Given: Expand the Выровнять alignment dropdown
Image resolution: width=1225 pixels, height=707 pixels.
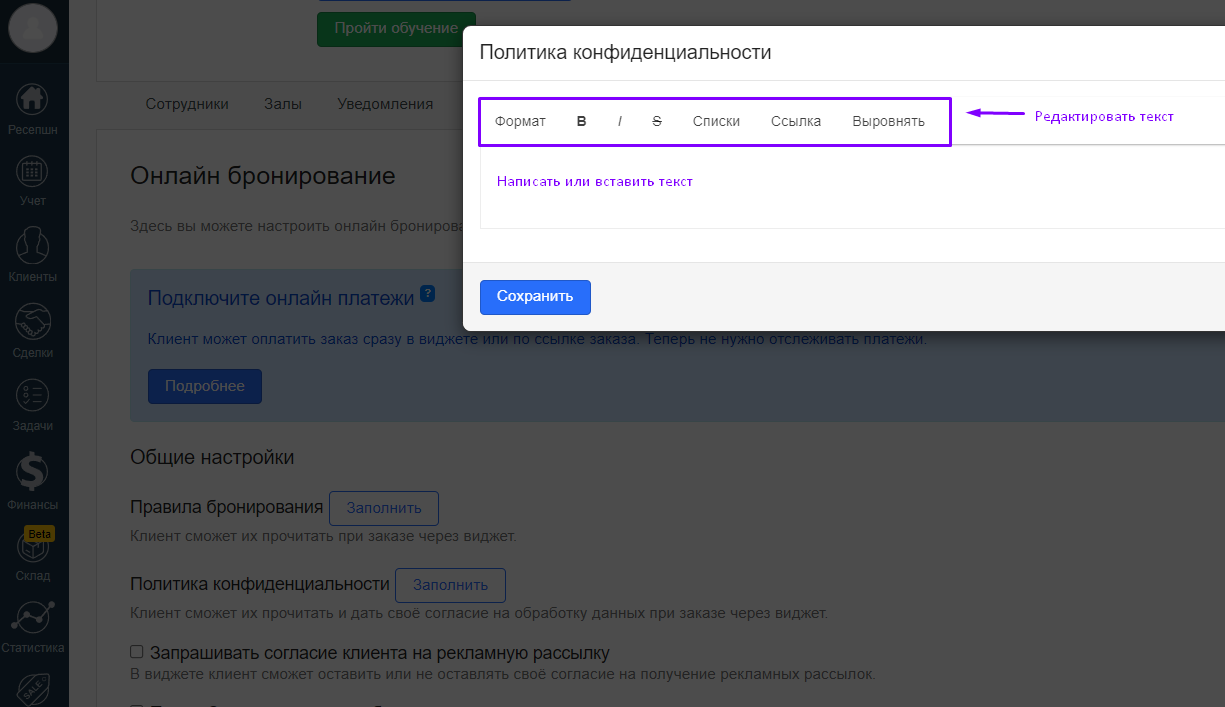Looking at the screenshot, I should click(x=888, y=121).
